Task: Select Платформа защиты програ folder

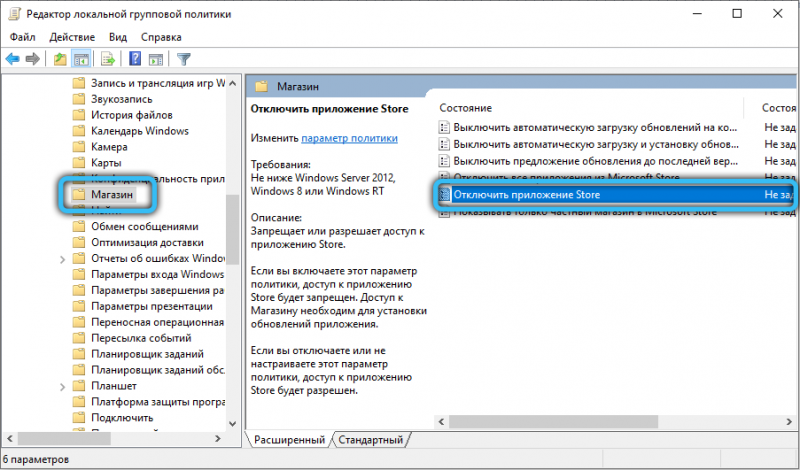Action: (x=158, y=402)
